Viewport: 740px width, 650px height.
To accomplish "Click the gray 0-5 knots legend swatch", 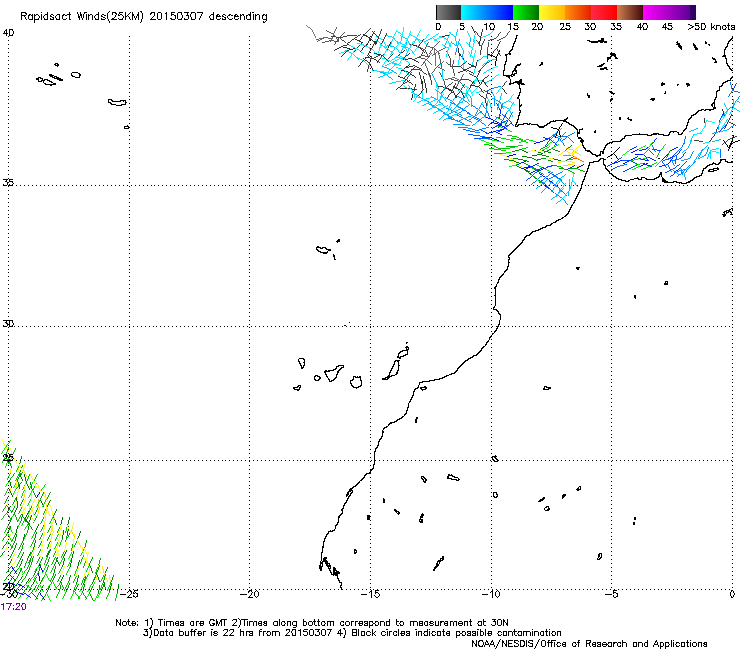I will point(448,12).
